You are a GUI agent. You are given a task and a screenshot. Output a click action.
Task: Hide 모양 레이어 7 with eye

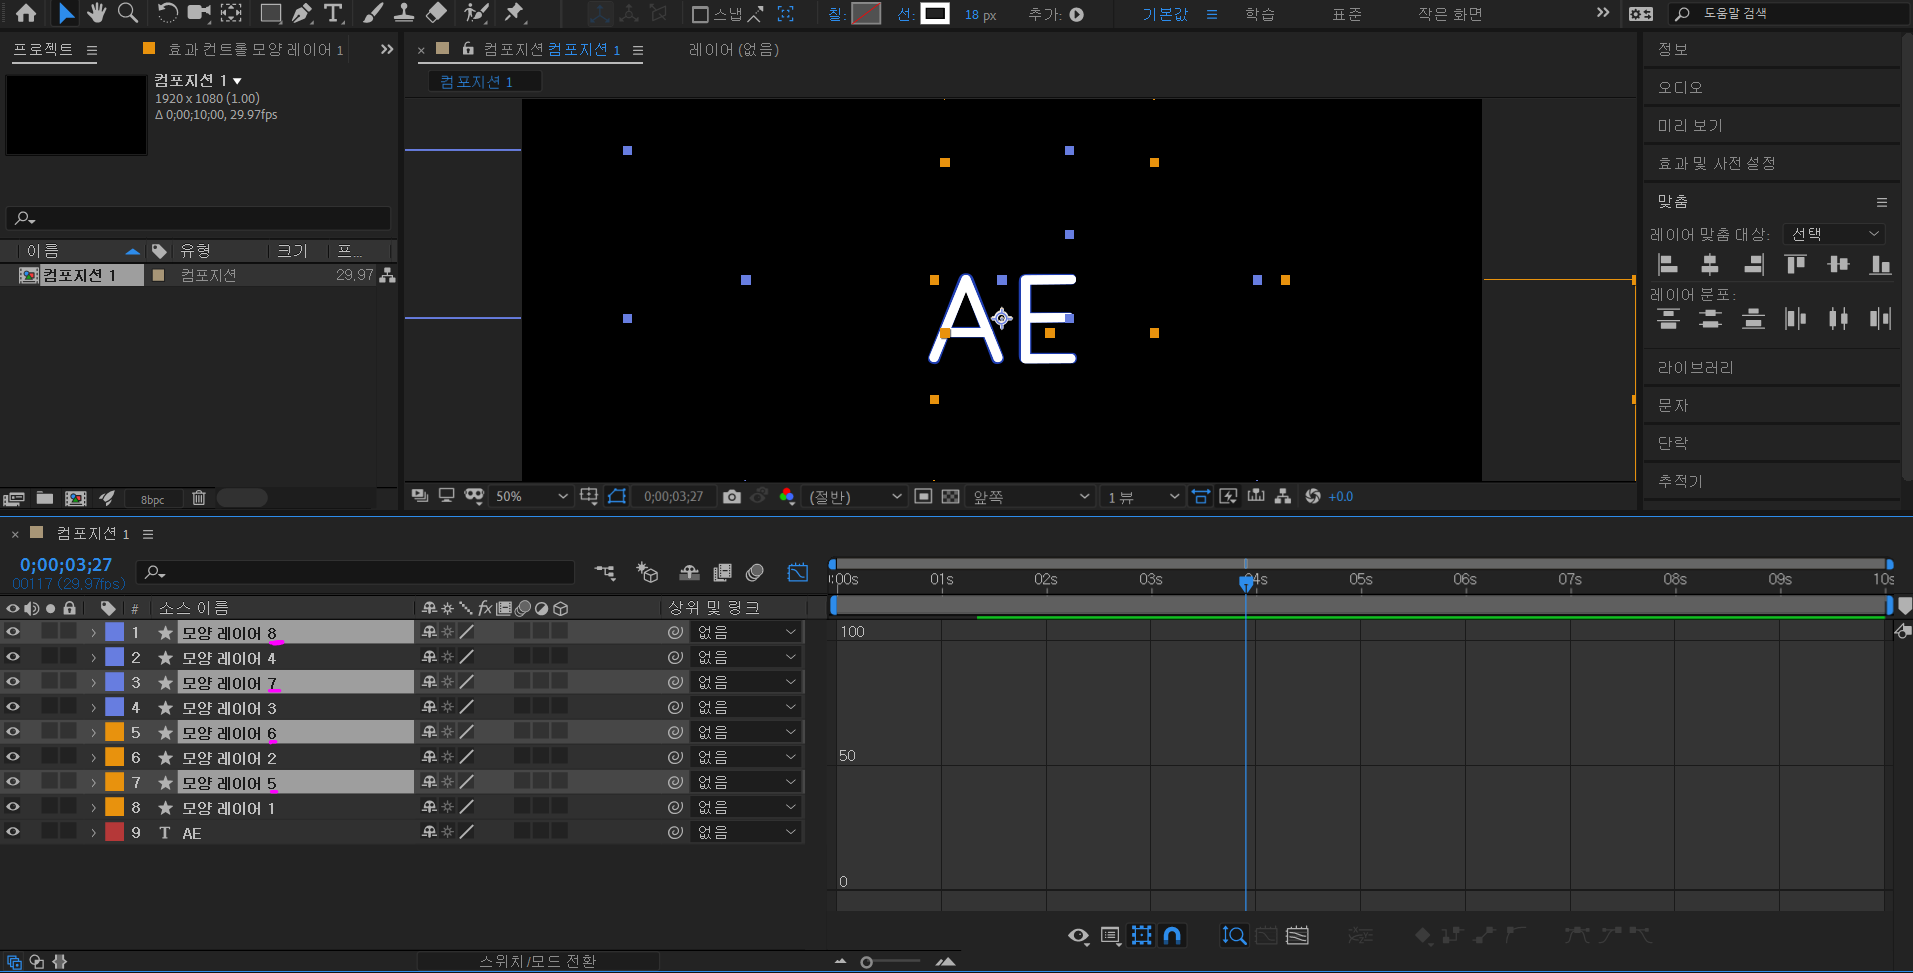[13, 681]
